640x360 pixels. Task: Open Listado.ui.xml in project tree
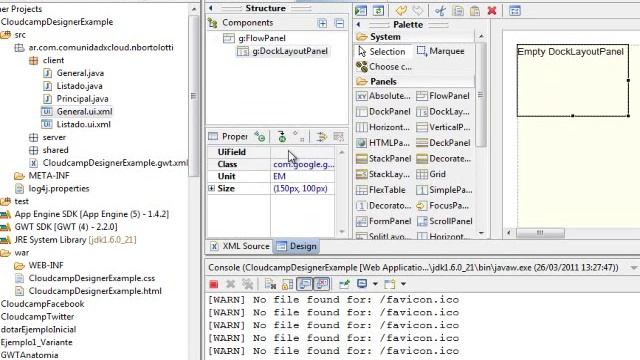[76, 124]
